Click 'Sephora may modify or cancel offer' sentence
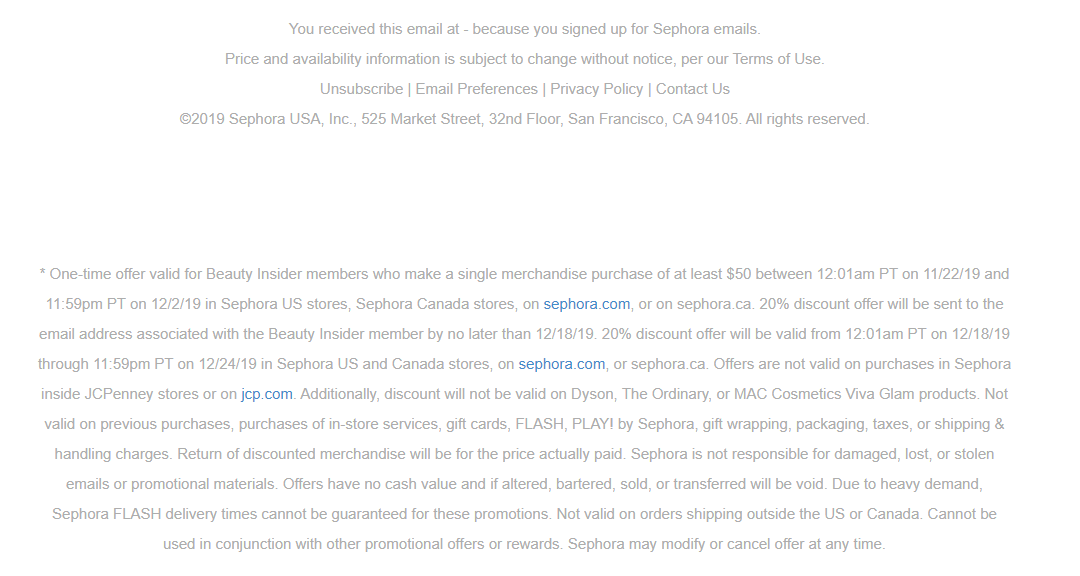This screenshot has height=576, width=1080. [726, 544]
